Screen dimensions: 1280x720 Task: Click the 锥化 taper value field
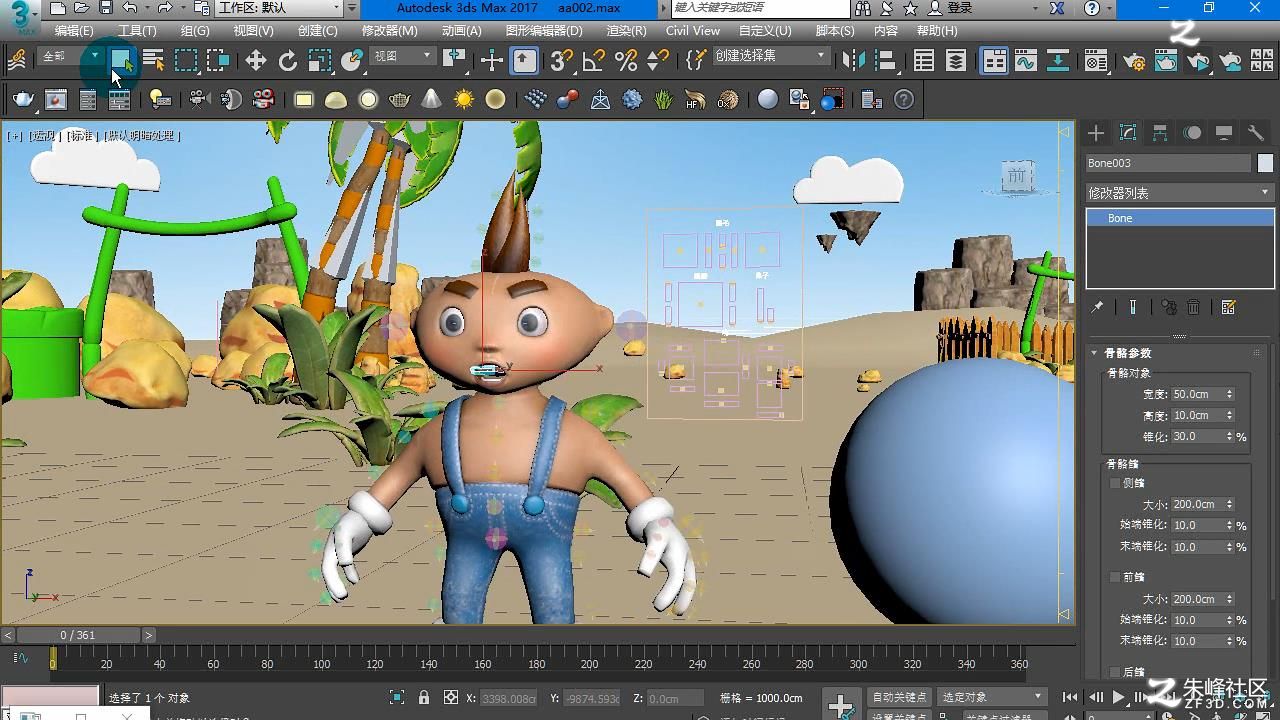(x=1197, y=436)
